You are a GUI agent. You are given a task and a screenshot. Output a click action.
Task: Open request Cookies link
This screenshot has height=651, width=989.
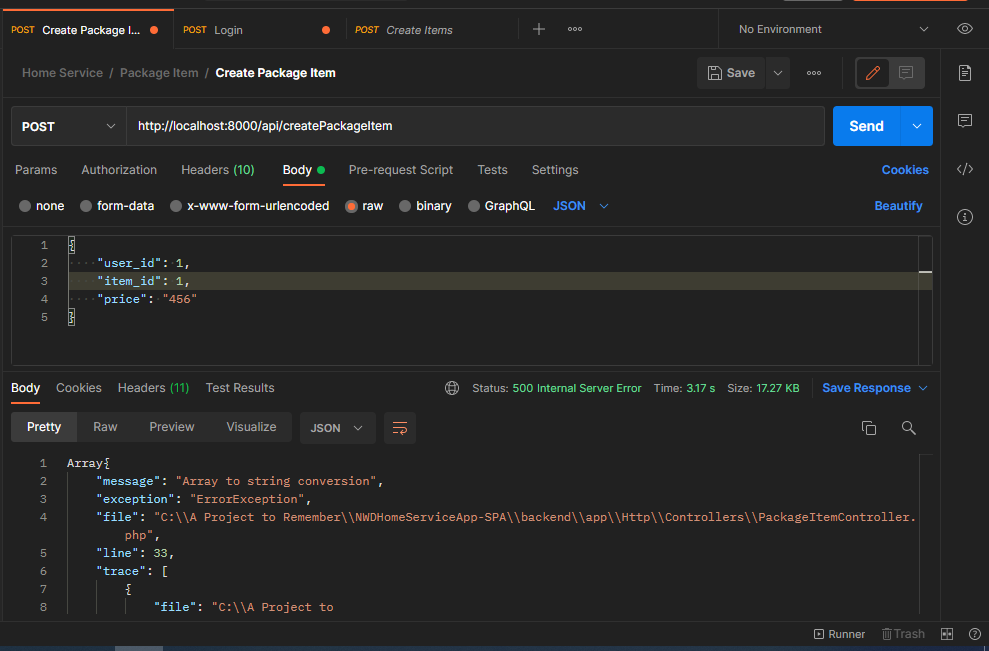click(x=904, y=170)
